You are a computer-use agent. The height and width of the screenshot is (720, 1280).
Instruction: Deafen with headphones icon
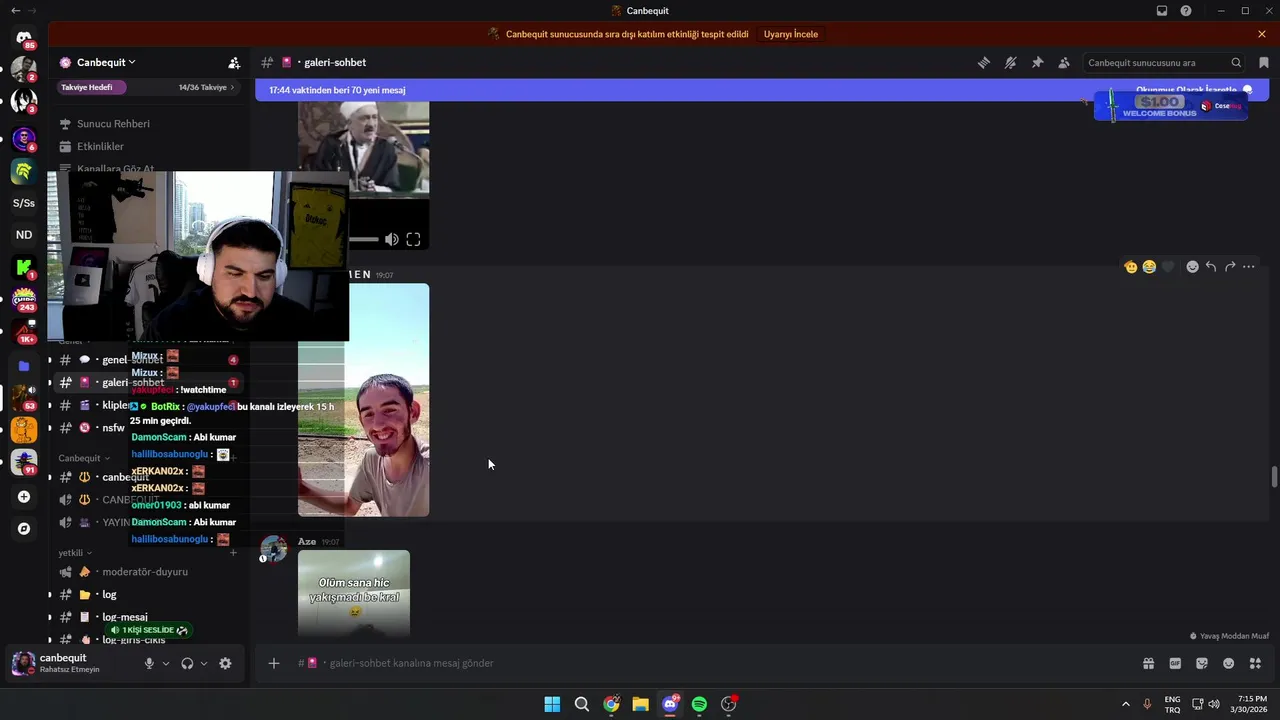pyautogui.click(x=187, y=663)
